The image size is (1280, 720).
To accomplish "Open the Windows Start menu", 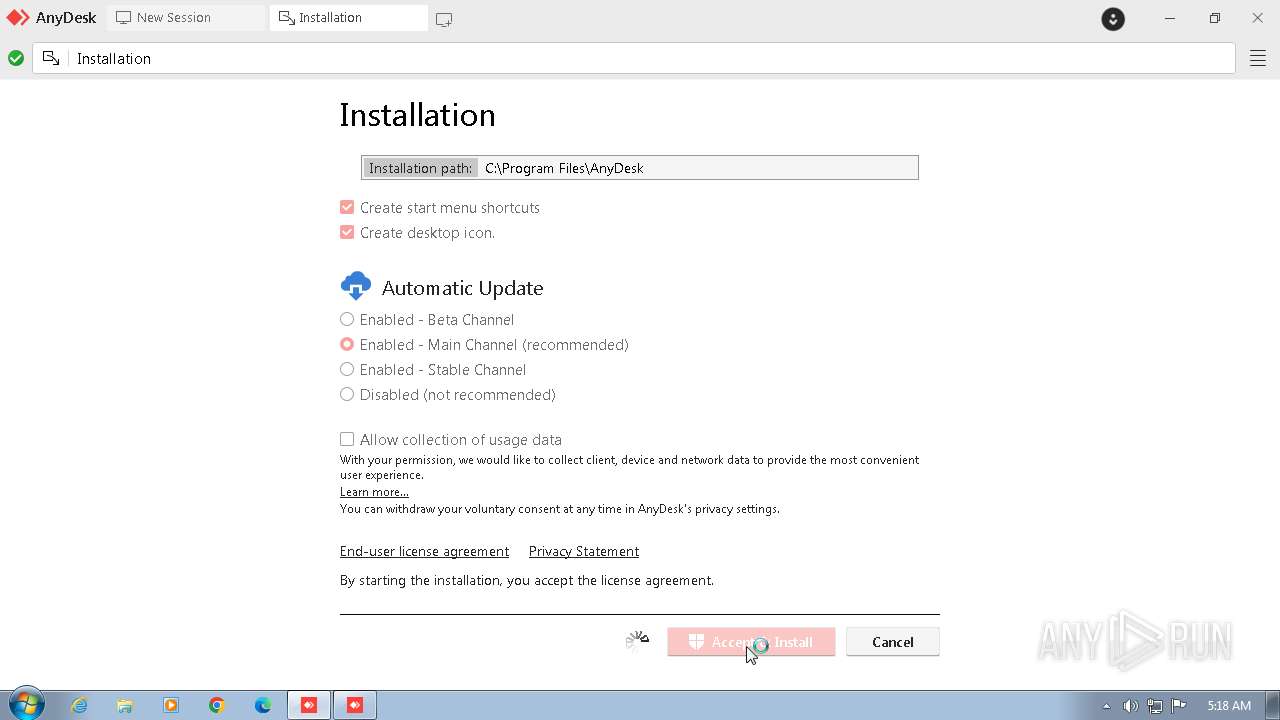I will 26,705.
